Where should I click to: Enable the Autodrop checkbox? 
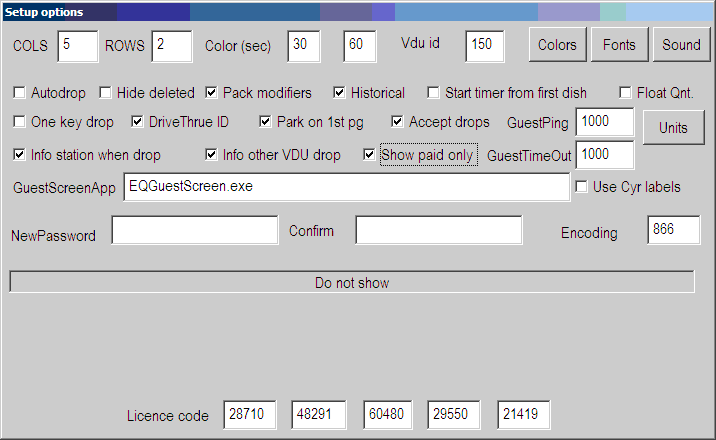[x=20, y=93]
